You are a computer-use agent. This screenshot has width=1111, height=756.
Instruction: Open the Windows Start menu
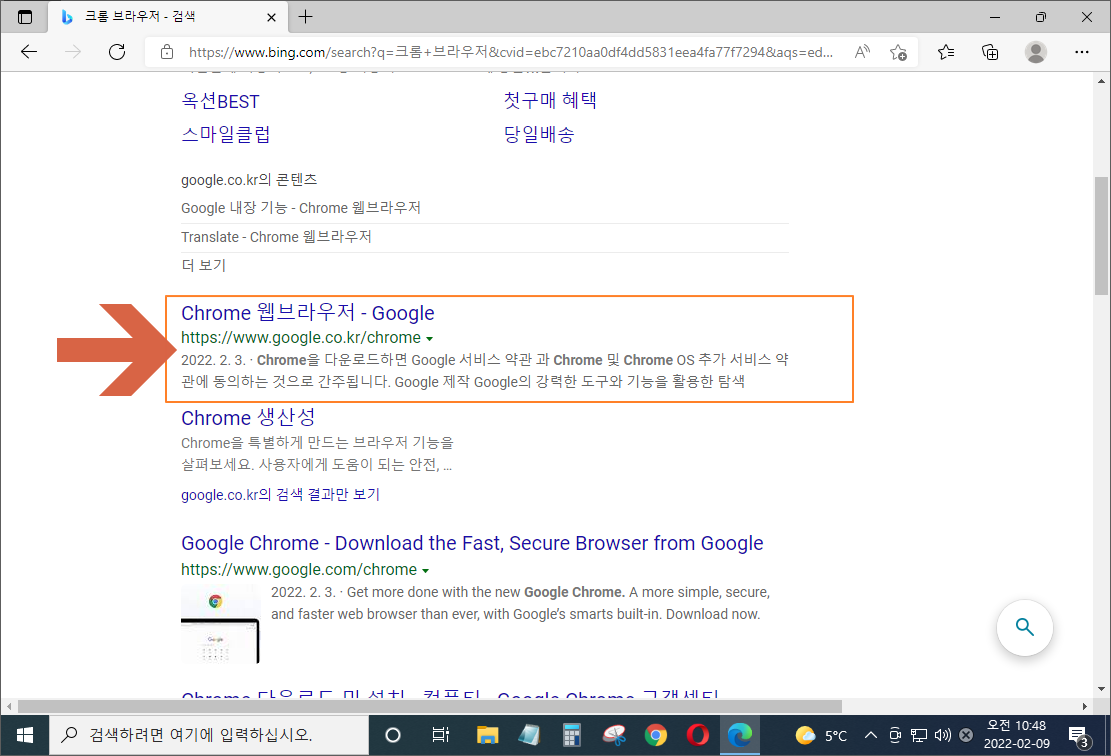tap(24, 735)
